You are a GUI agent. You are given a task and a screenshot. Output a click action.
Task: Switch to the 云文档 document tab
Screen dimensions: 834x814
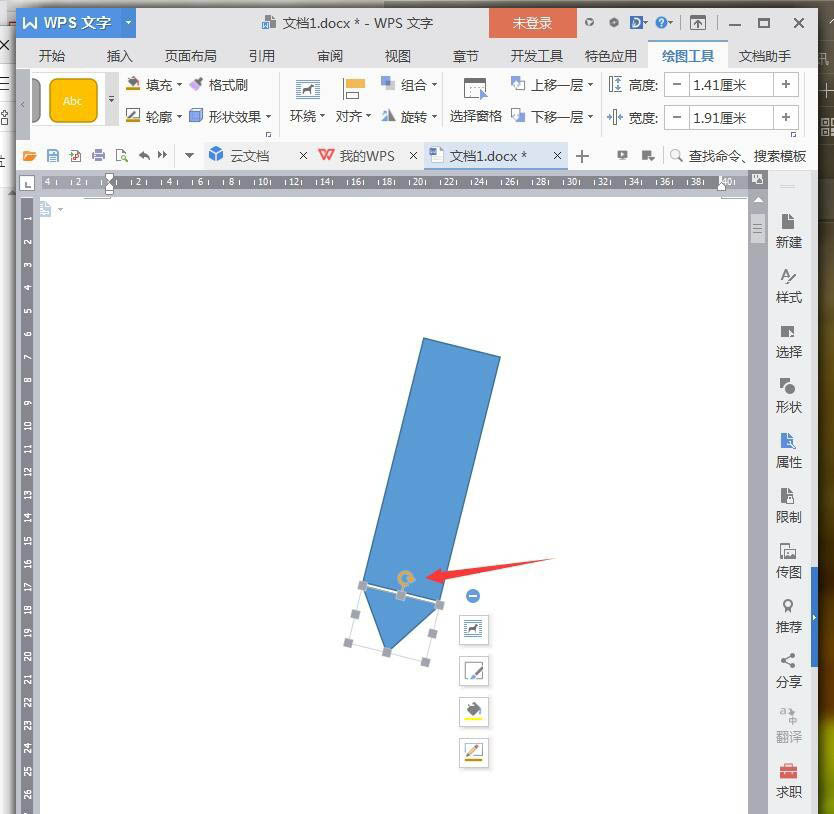[x=248, y=156]
